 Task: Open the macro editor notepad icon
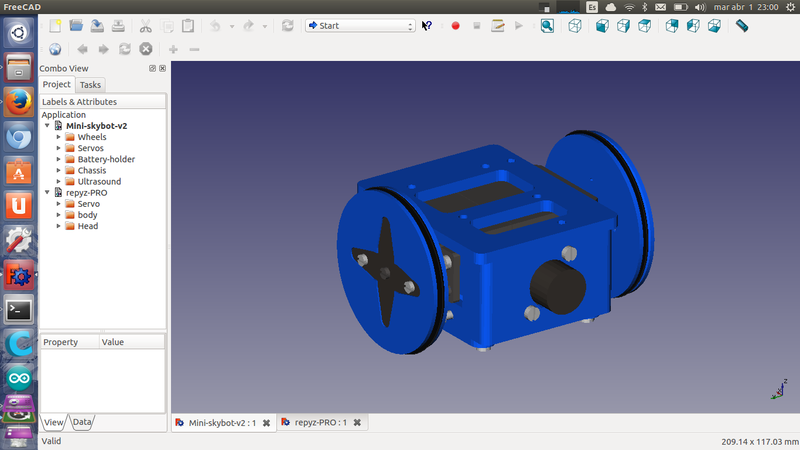click(x=497, y=26)
